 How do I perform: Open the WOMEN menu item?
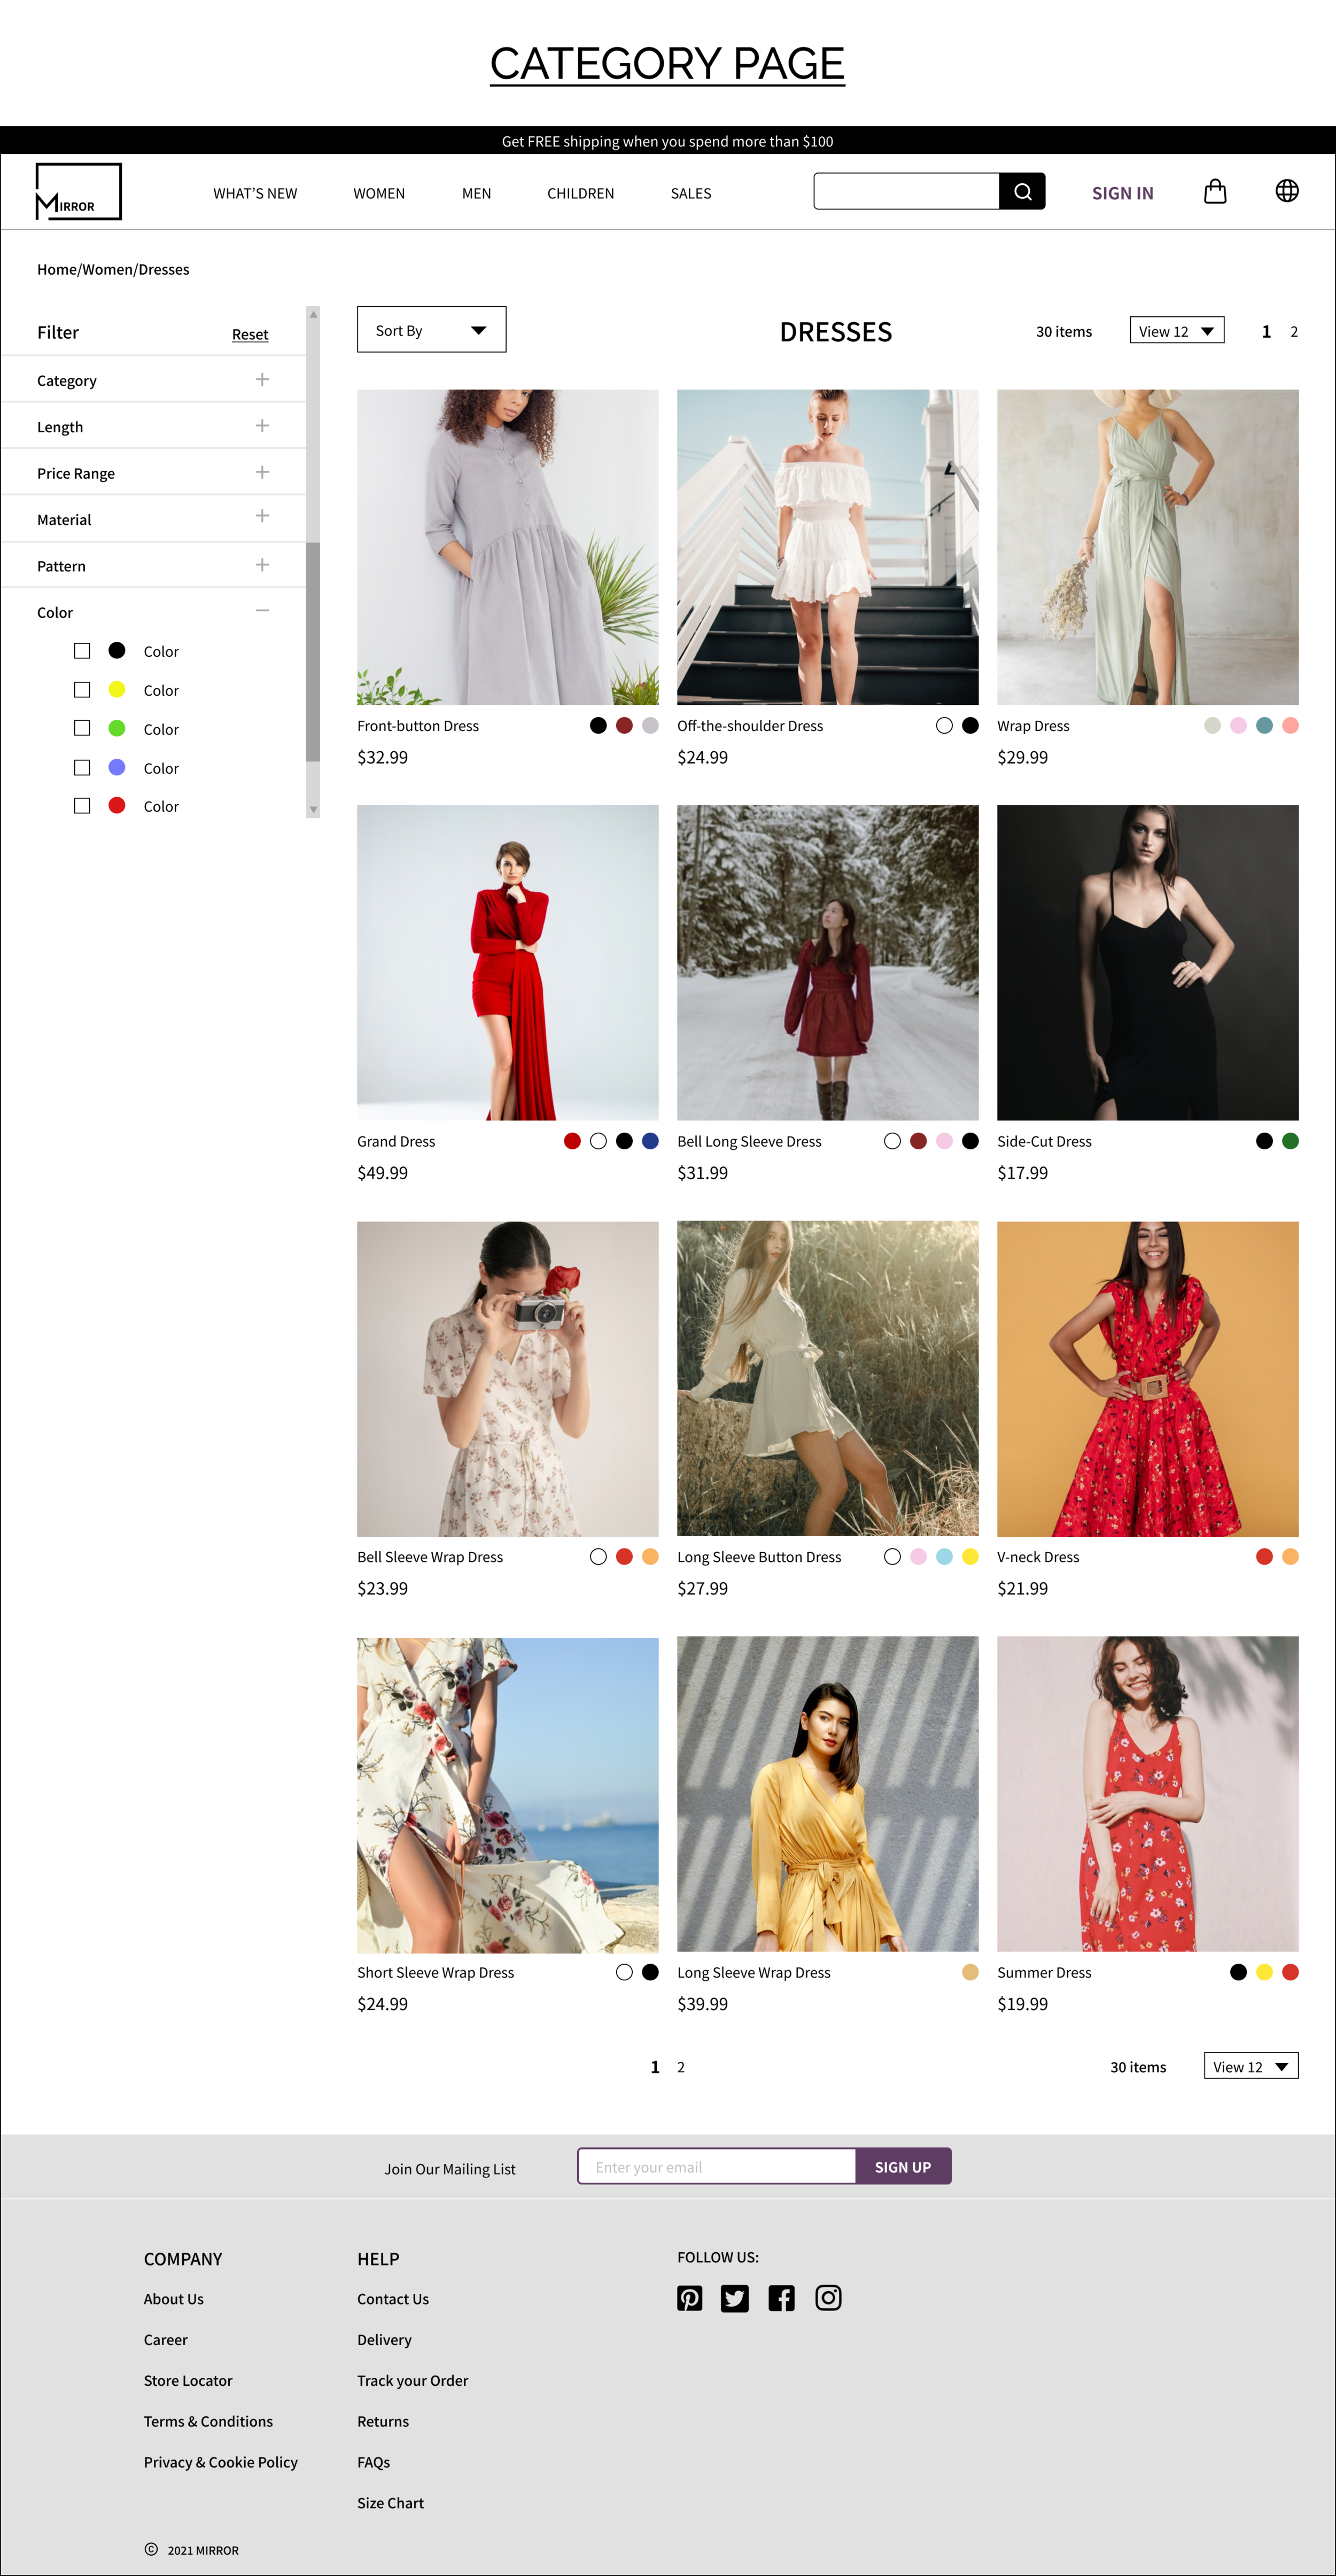coord(379,194)
